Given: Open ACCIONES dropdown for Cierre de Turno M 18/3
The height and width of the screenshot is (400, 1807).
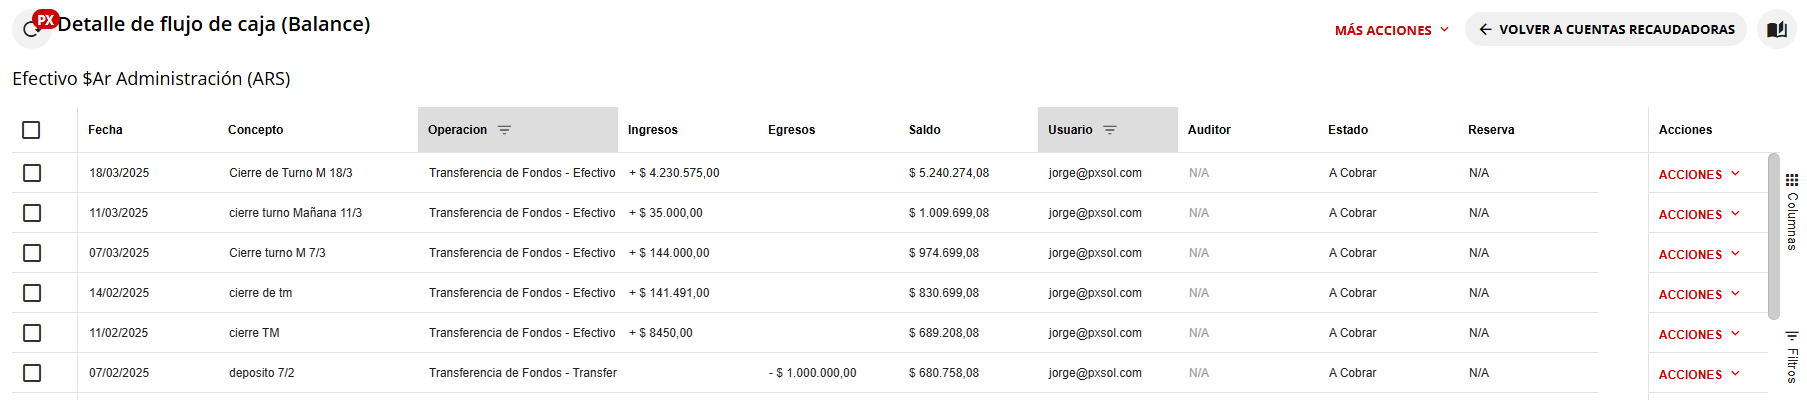Looking at the screenshot, I should 1698,174.
